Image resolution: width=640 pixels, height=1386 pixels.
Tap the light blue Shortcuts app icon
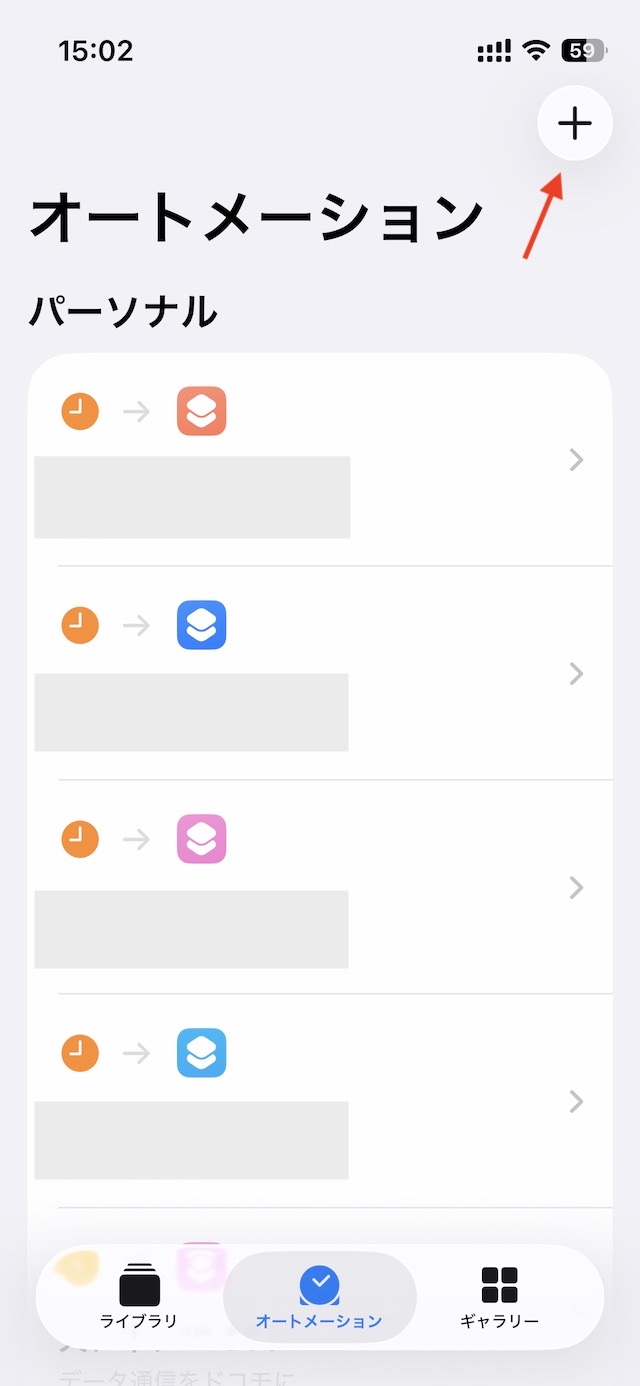[202, 1053]
